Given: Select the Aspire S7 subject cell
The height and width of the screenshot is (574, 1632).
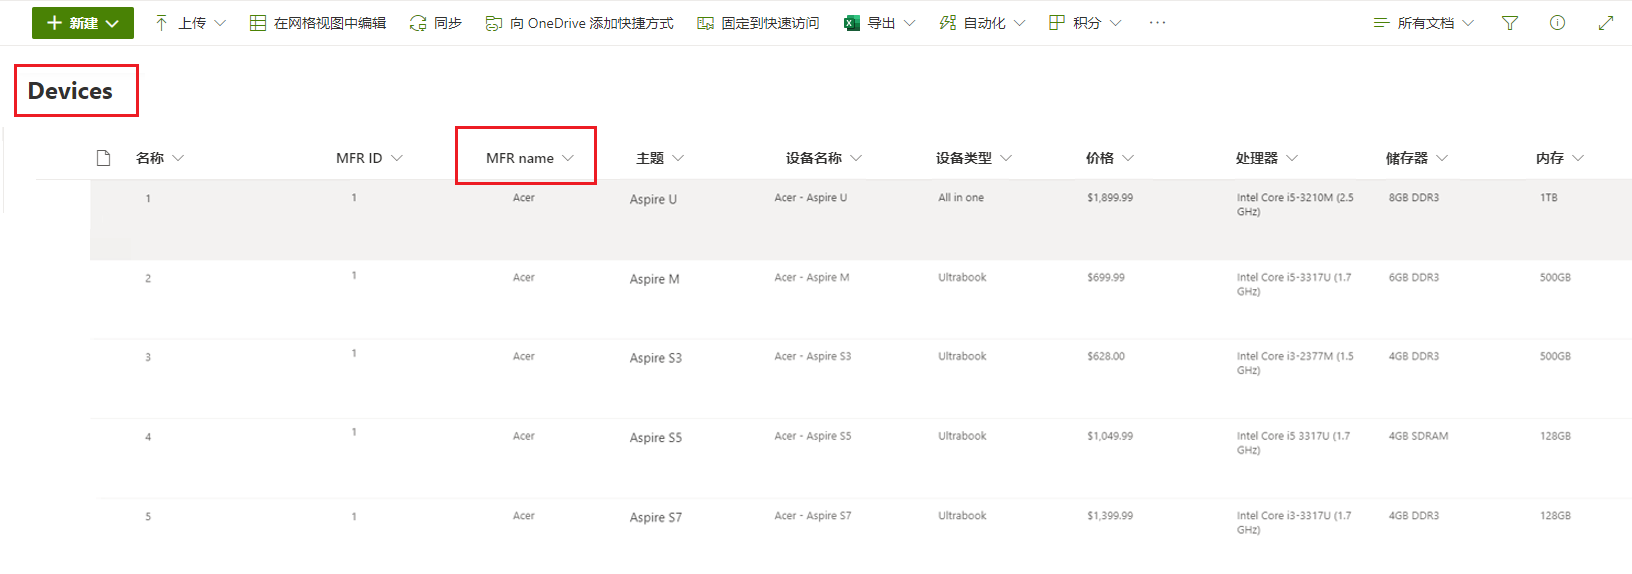Looking at the screenshot, I should coord(656,518).
